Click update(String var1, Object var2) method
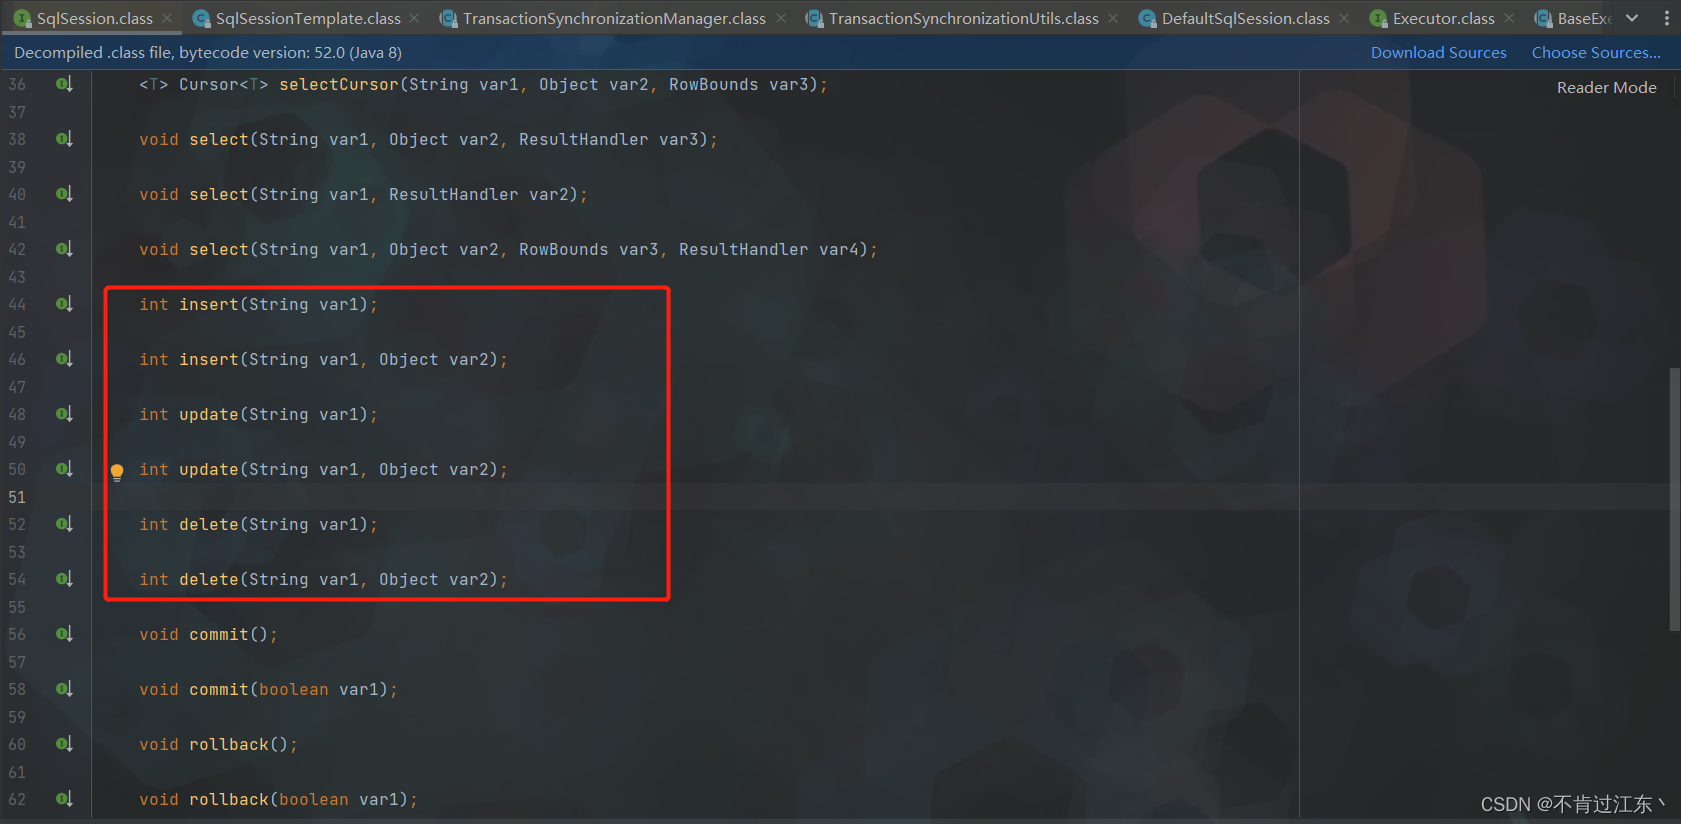1681x824 pixels. point(208,470)
